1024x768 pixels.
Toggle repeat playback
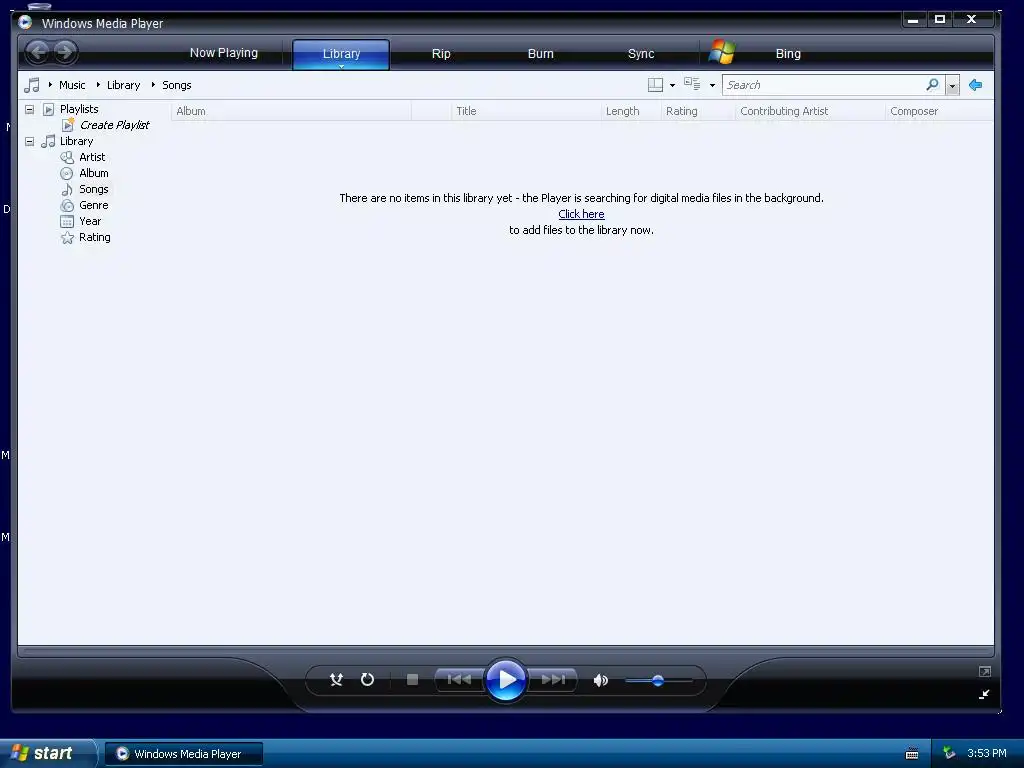368,680
